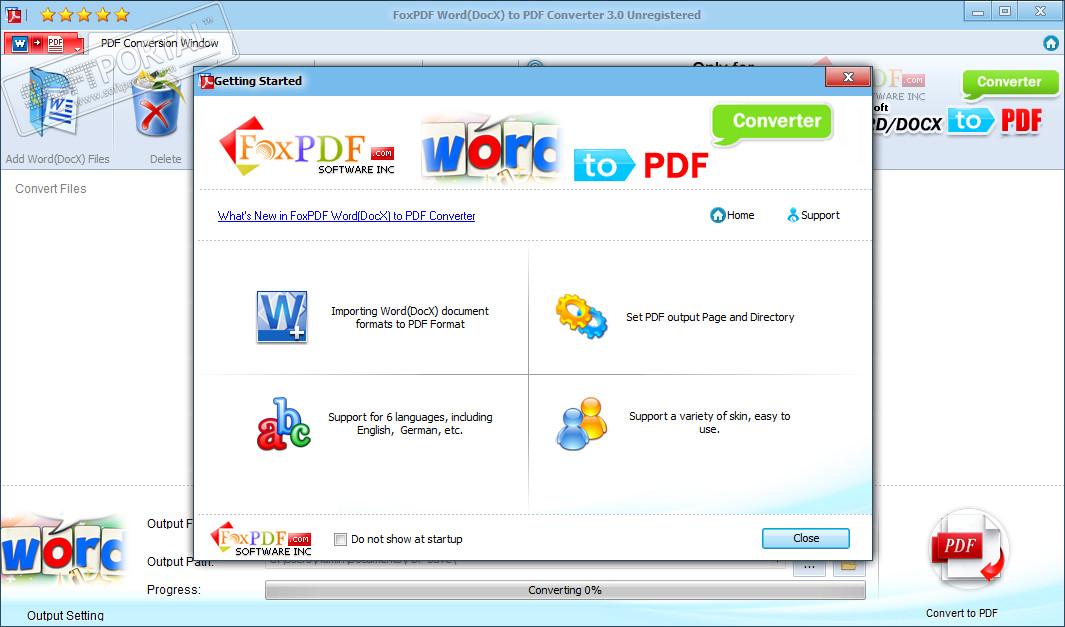Click the Add Word(DocX) Files icon

pos(53,105)
